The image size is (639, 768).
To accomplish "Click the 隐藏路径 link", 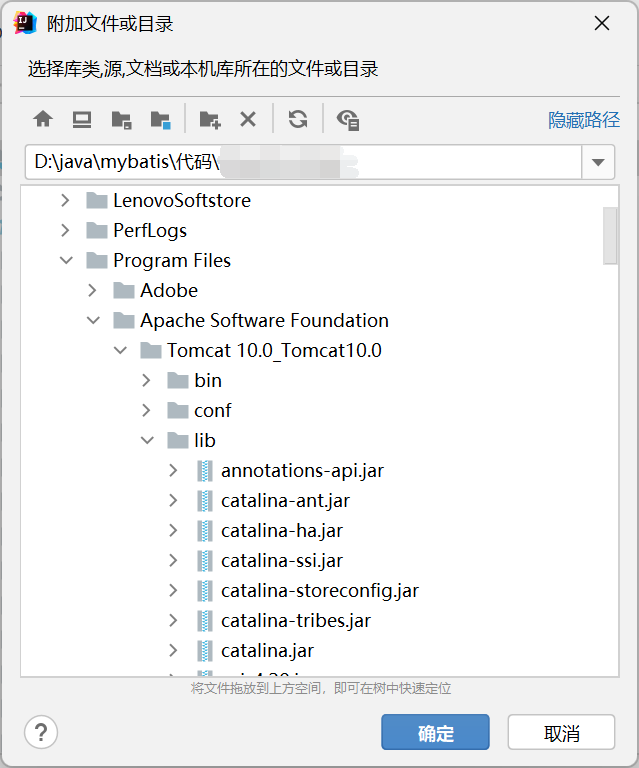I will (584, 120).
